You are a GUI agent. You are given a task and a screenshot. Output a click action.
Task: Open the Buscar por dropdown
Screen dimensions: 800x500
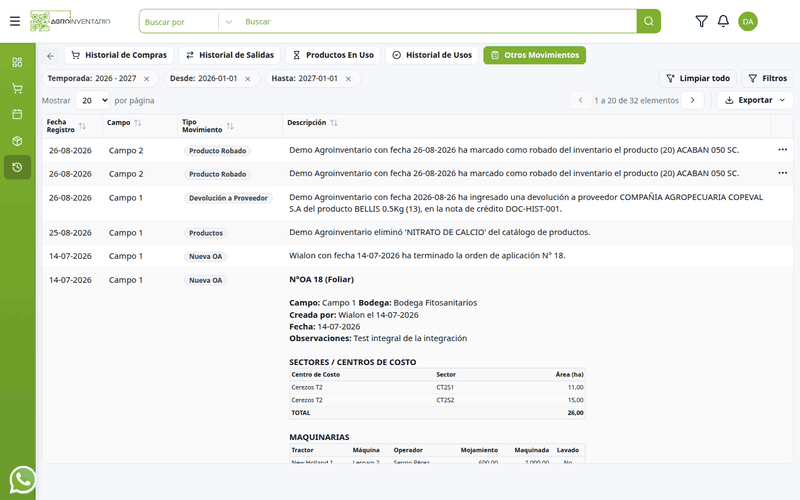tap(186, 22)
